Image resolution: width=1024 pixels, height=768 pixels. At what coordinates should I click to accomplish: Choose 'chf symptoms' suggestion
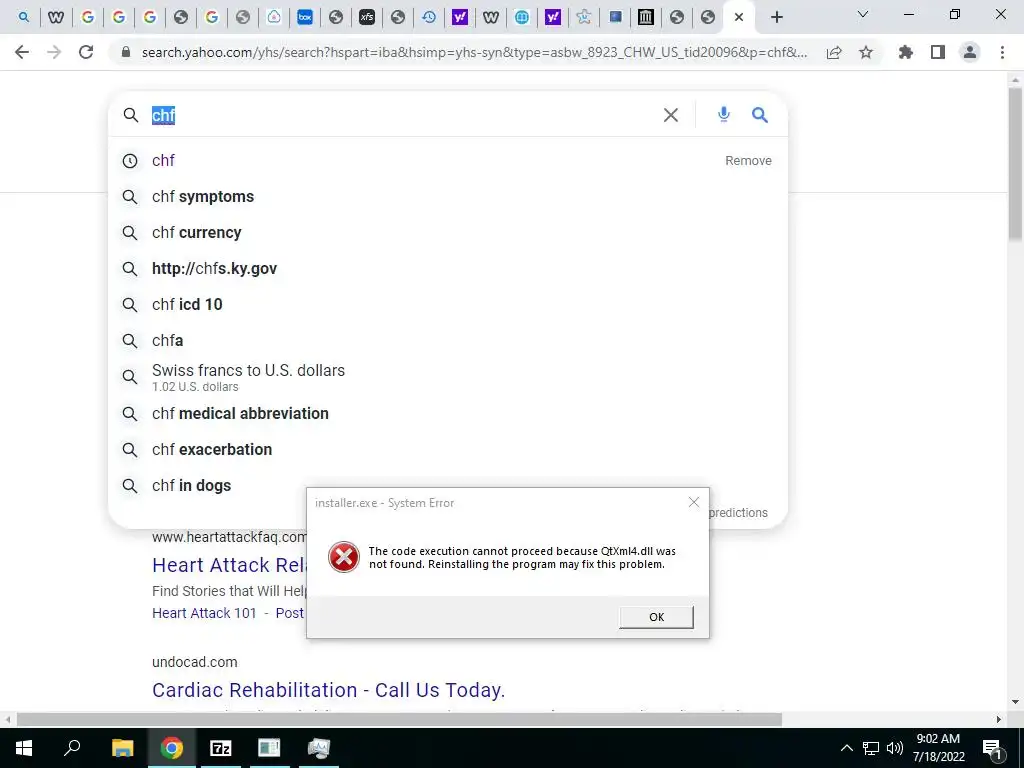(447, 197)
